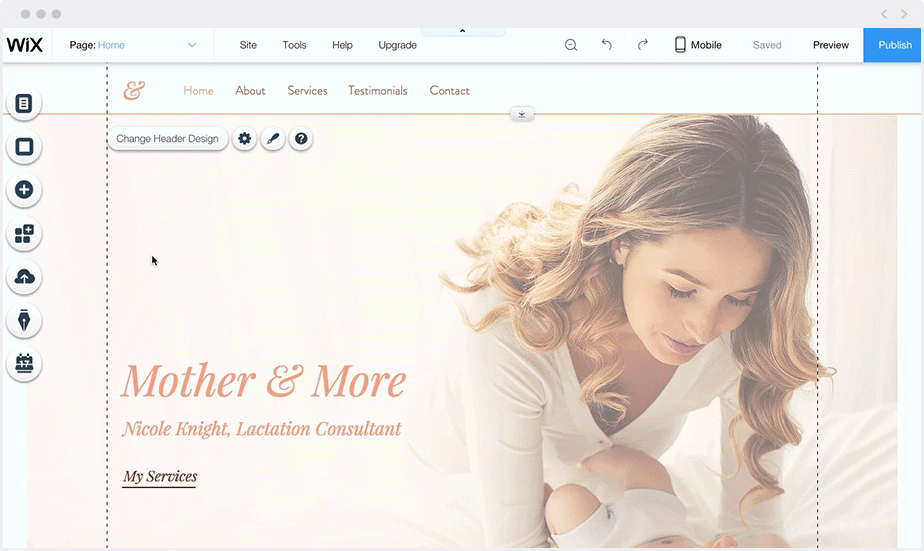Image resolution: width=924 pixels, height=551 pixels.
Task: Expand the Page Home dropdown
Action: tap(133, 45)
